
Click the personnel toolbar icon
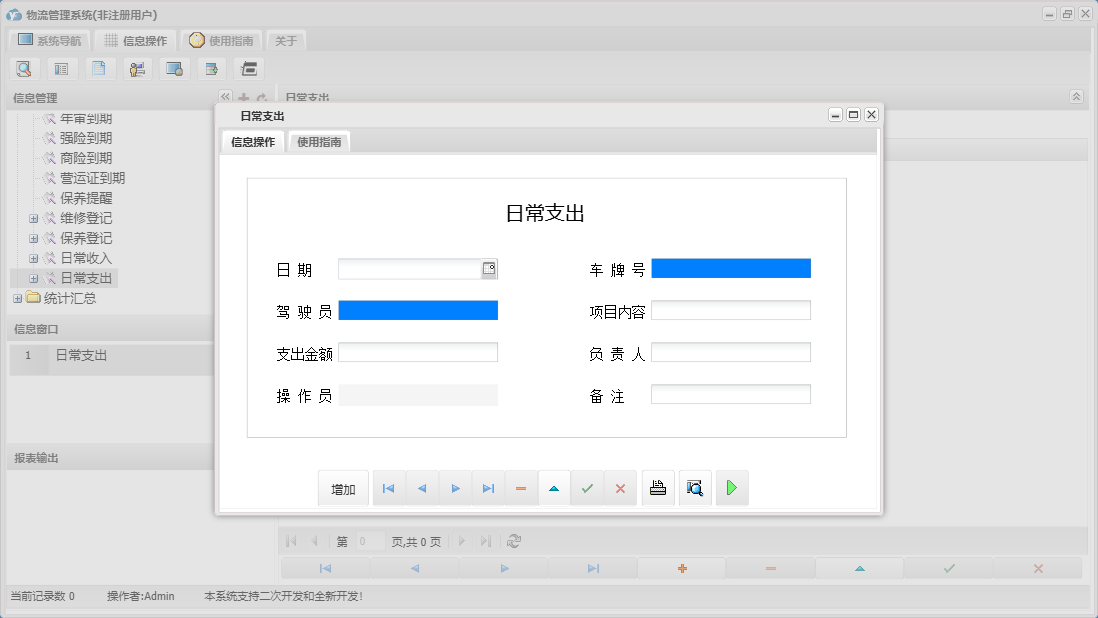tap(137, 68)
